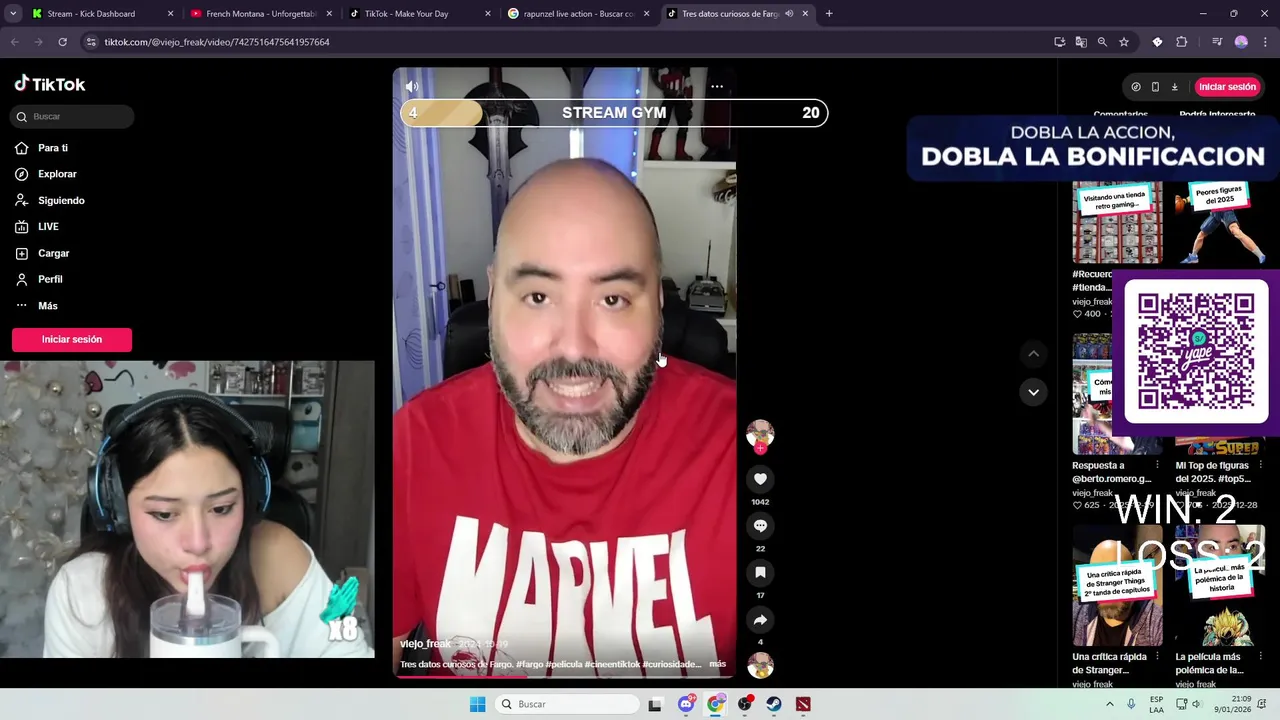1280x720 pixels.
Task: Switch to rapunzel live action tab
Action: [x=578, y=14]
